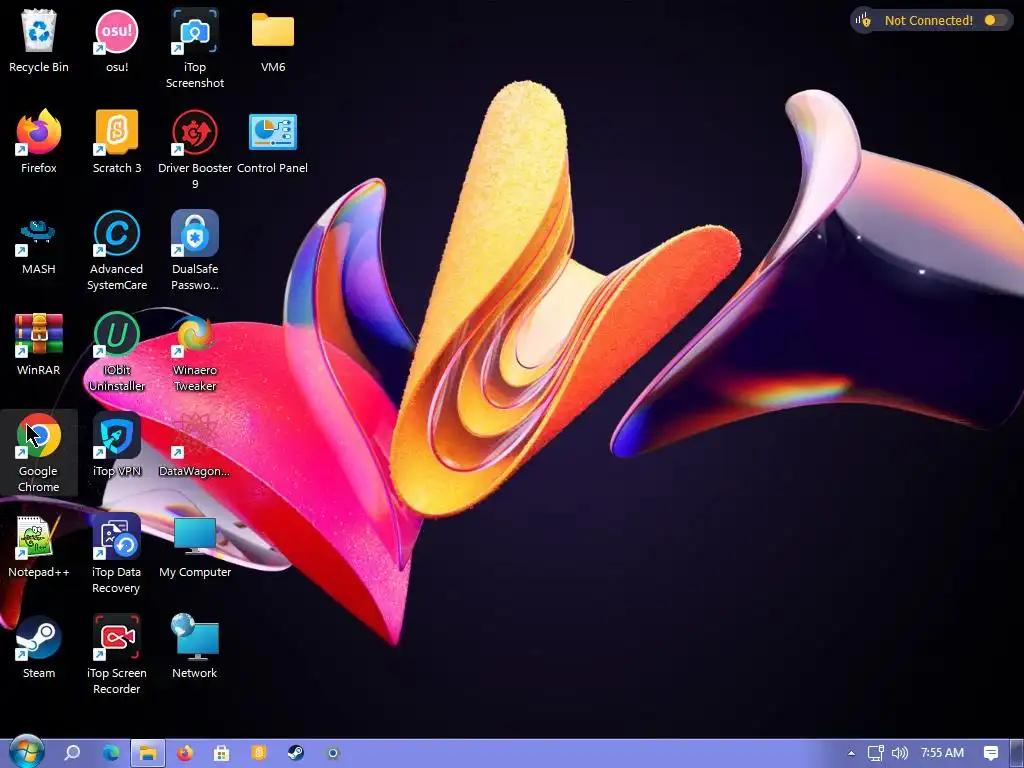Open Microsoft Edge in the taskbar
The width and height of the screenshot is (1024, 768).
[110, 753]
